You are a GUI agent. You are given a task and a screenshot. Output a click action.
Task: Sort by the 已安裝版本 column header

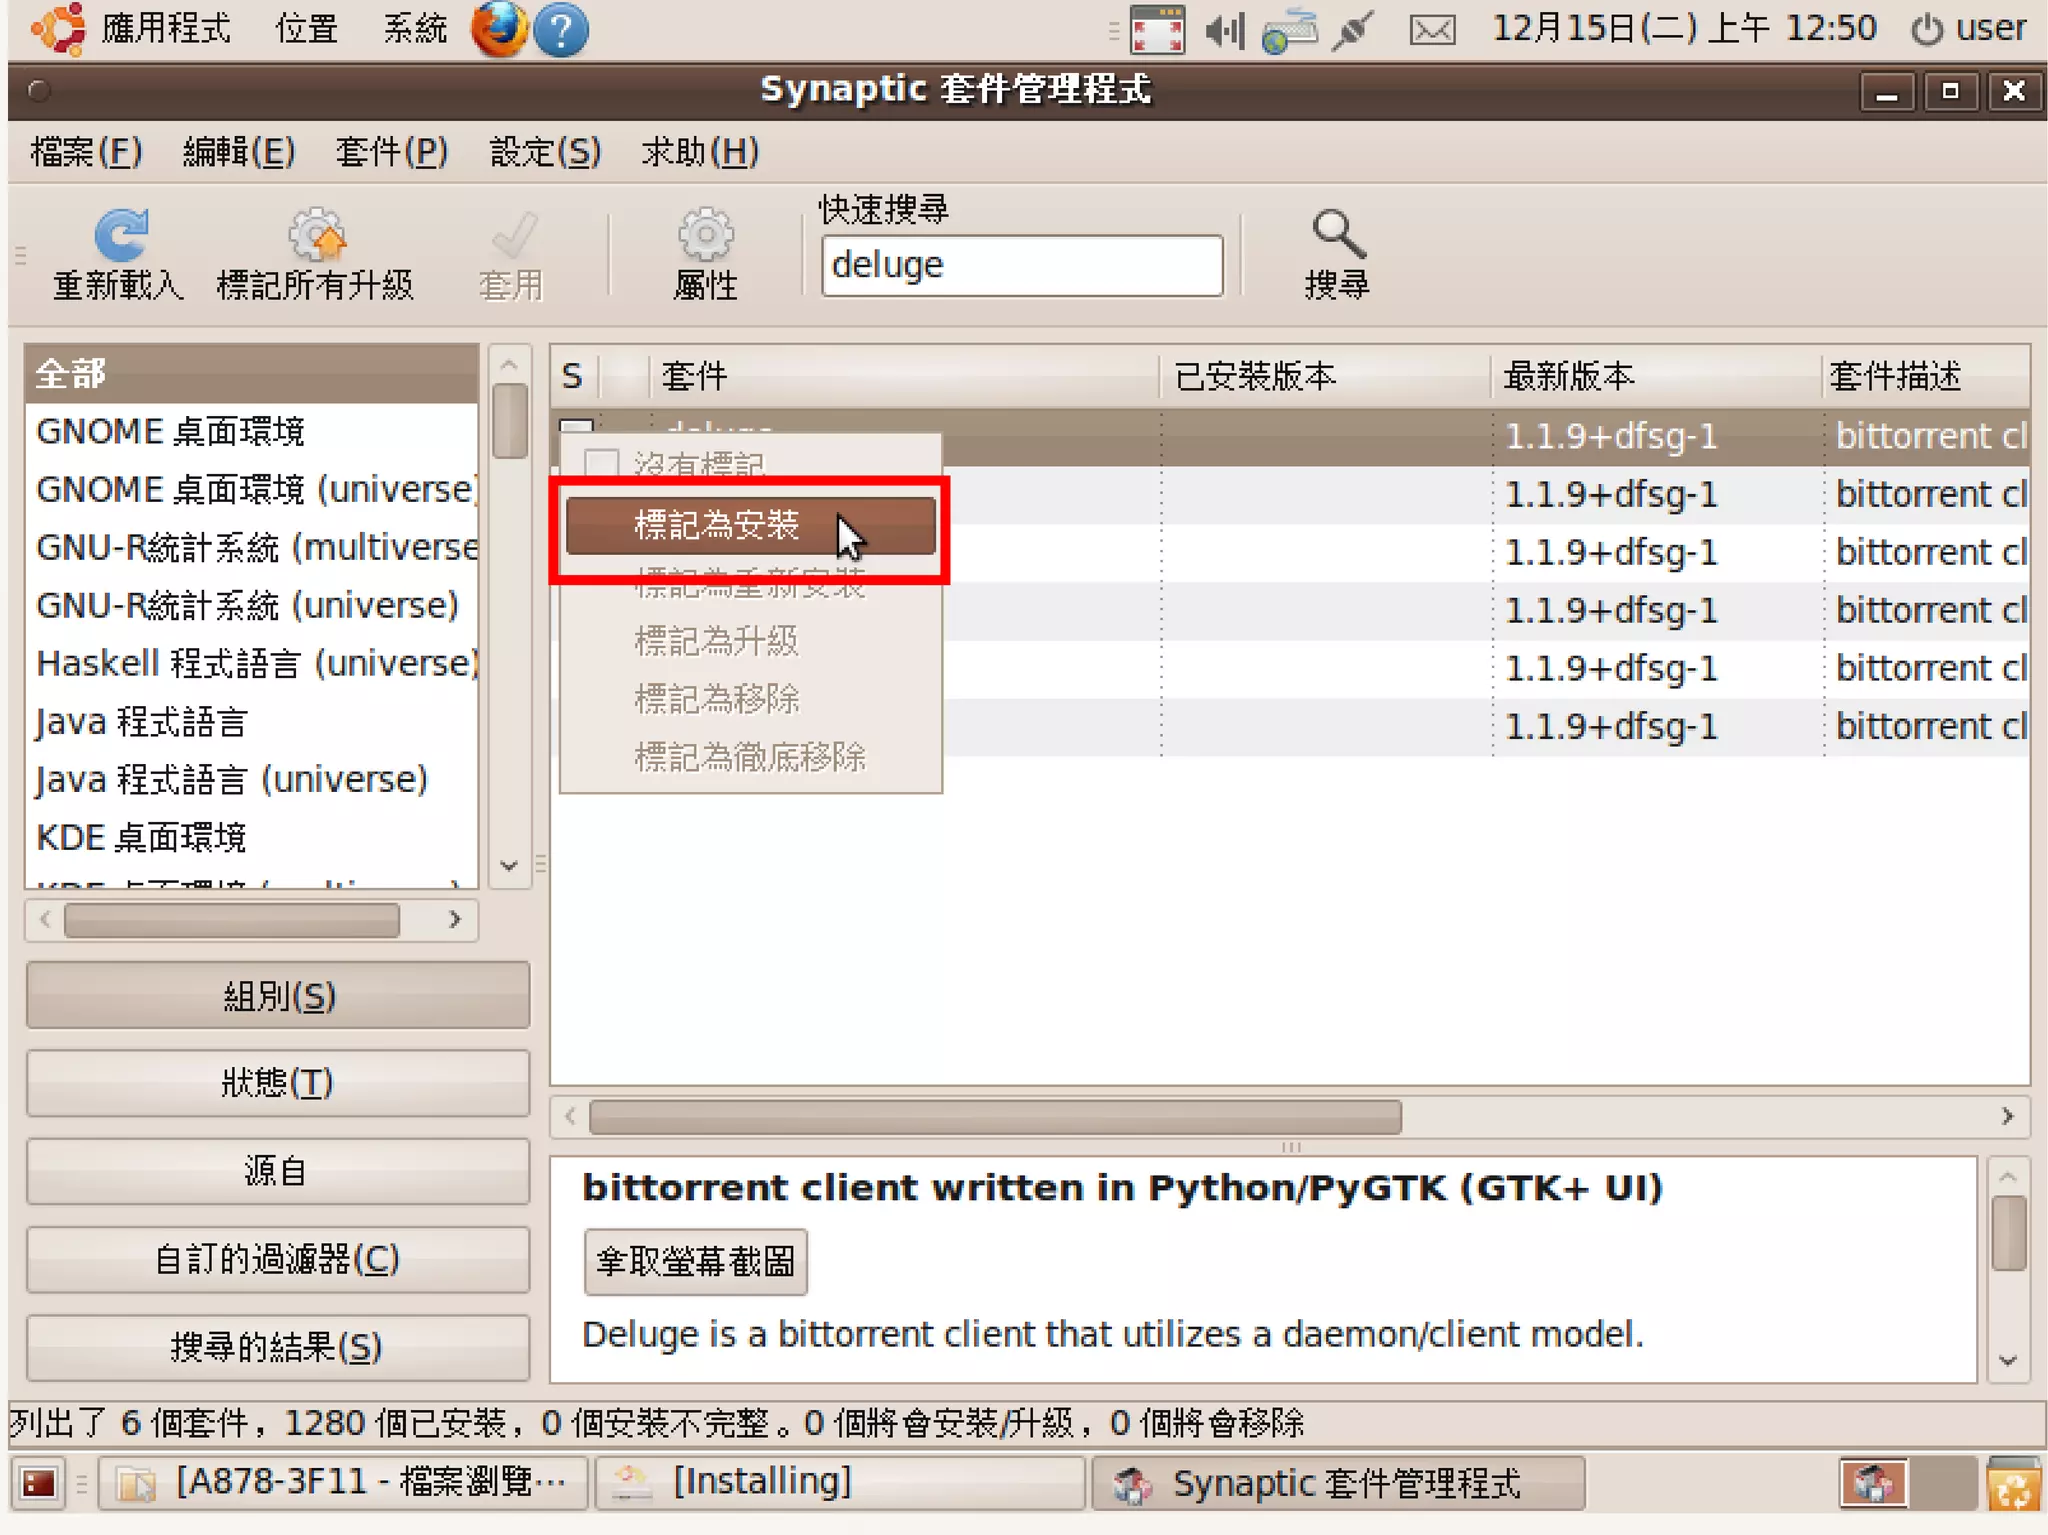[x=1326, y=377]
